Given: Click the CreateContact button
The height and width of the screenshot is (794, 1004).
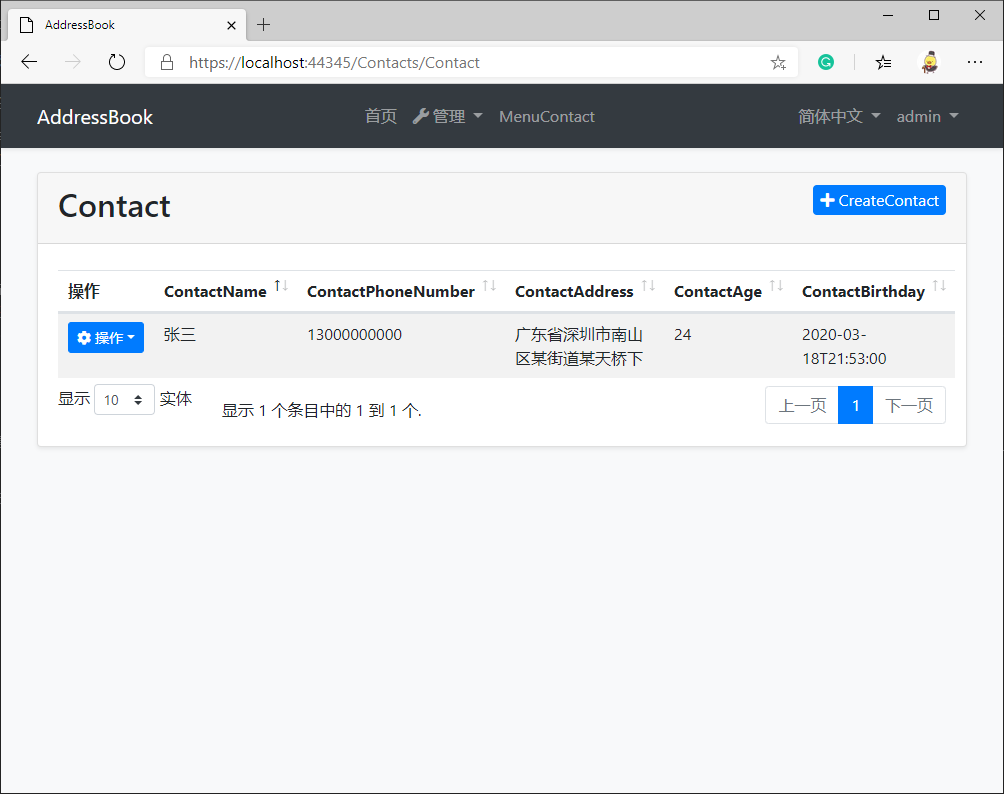Looking at the screenshot, I should click(x=879, y=200).
